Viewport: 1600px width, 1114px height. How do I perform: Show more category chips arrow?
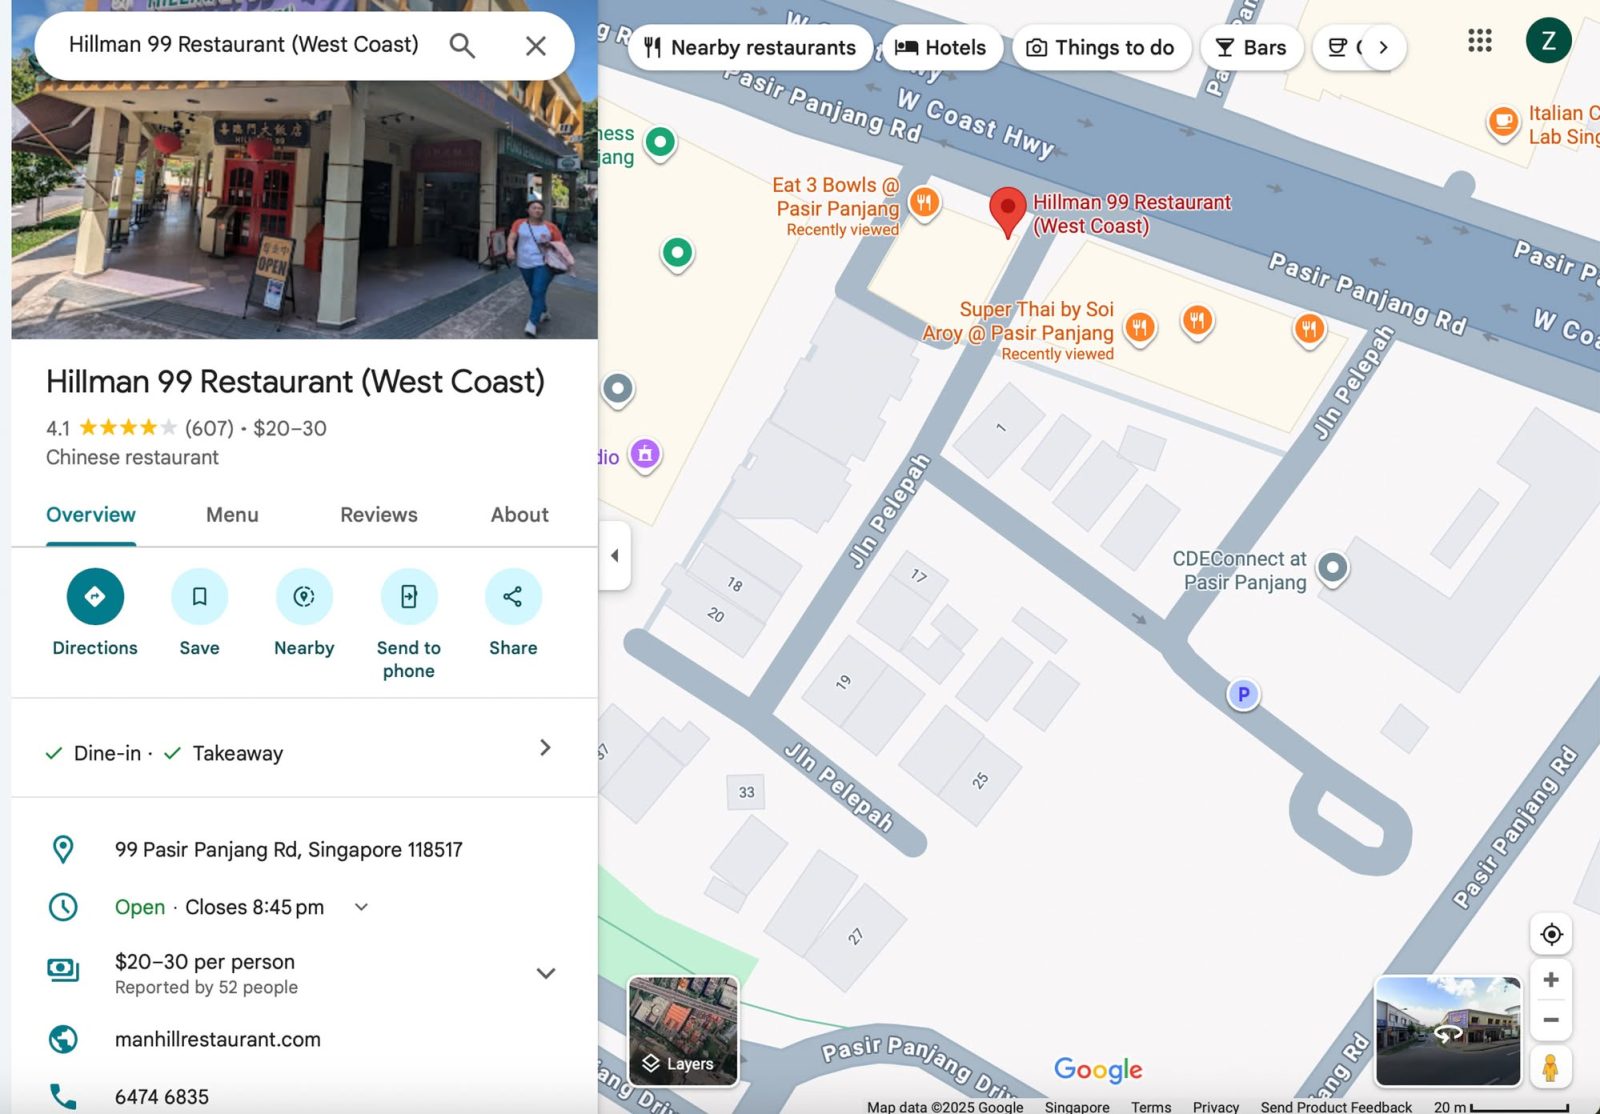click(x=1384, y=47)
